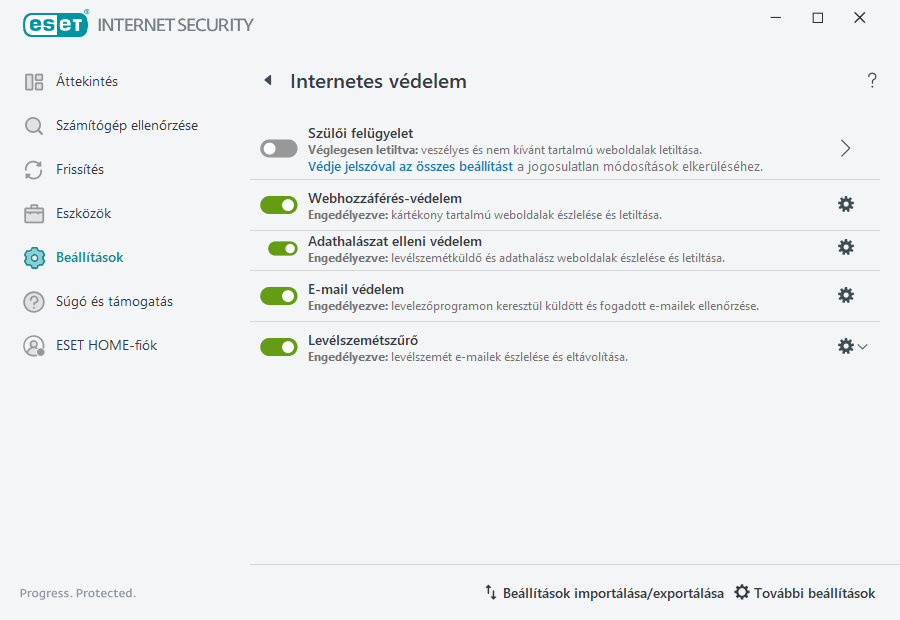Open the Áttekintés overview icon
Screen dimensions: 900x620
coord(33,81)
